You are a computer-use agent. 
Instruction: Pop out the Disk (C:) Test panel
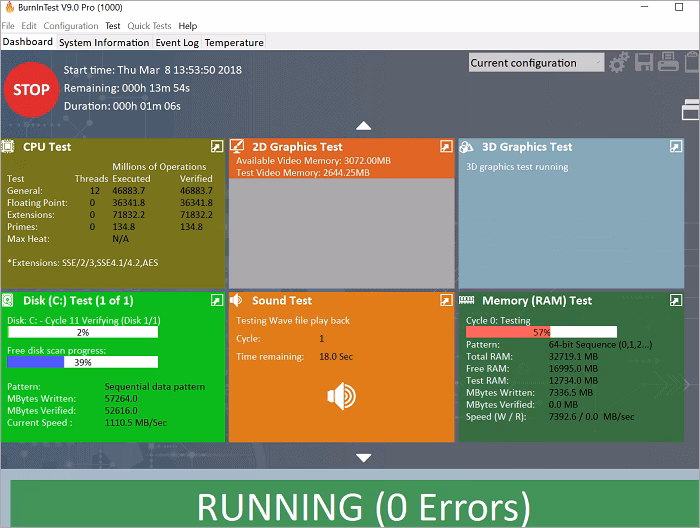tap(217, 300)
